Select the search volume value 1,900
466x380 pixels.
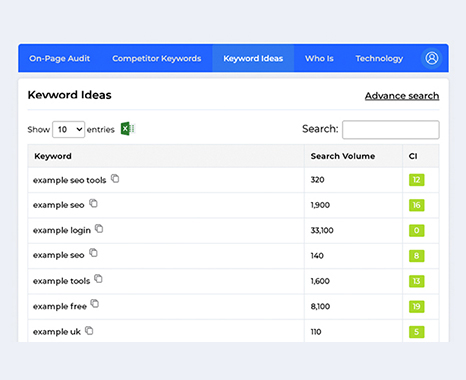click(320, 205)
